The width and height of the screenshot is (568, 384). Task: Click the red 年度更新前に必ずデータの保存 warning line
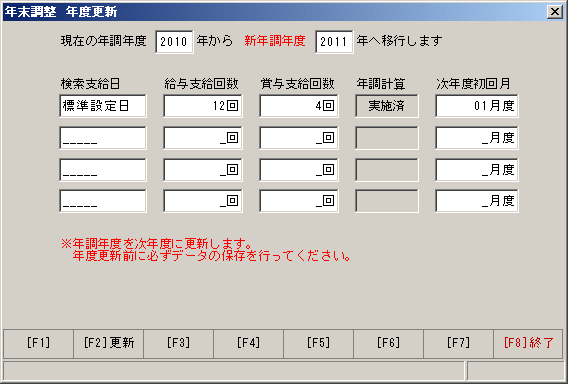pos(212,256)
